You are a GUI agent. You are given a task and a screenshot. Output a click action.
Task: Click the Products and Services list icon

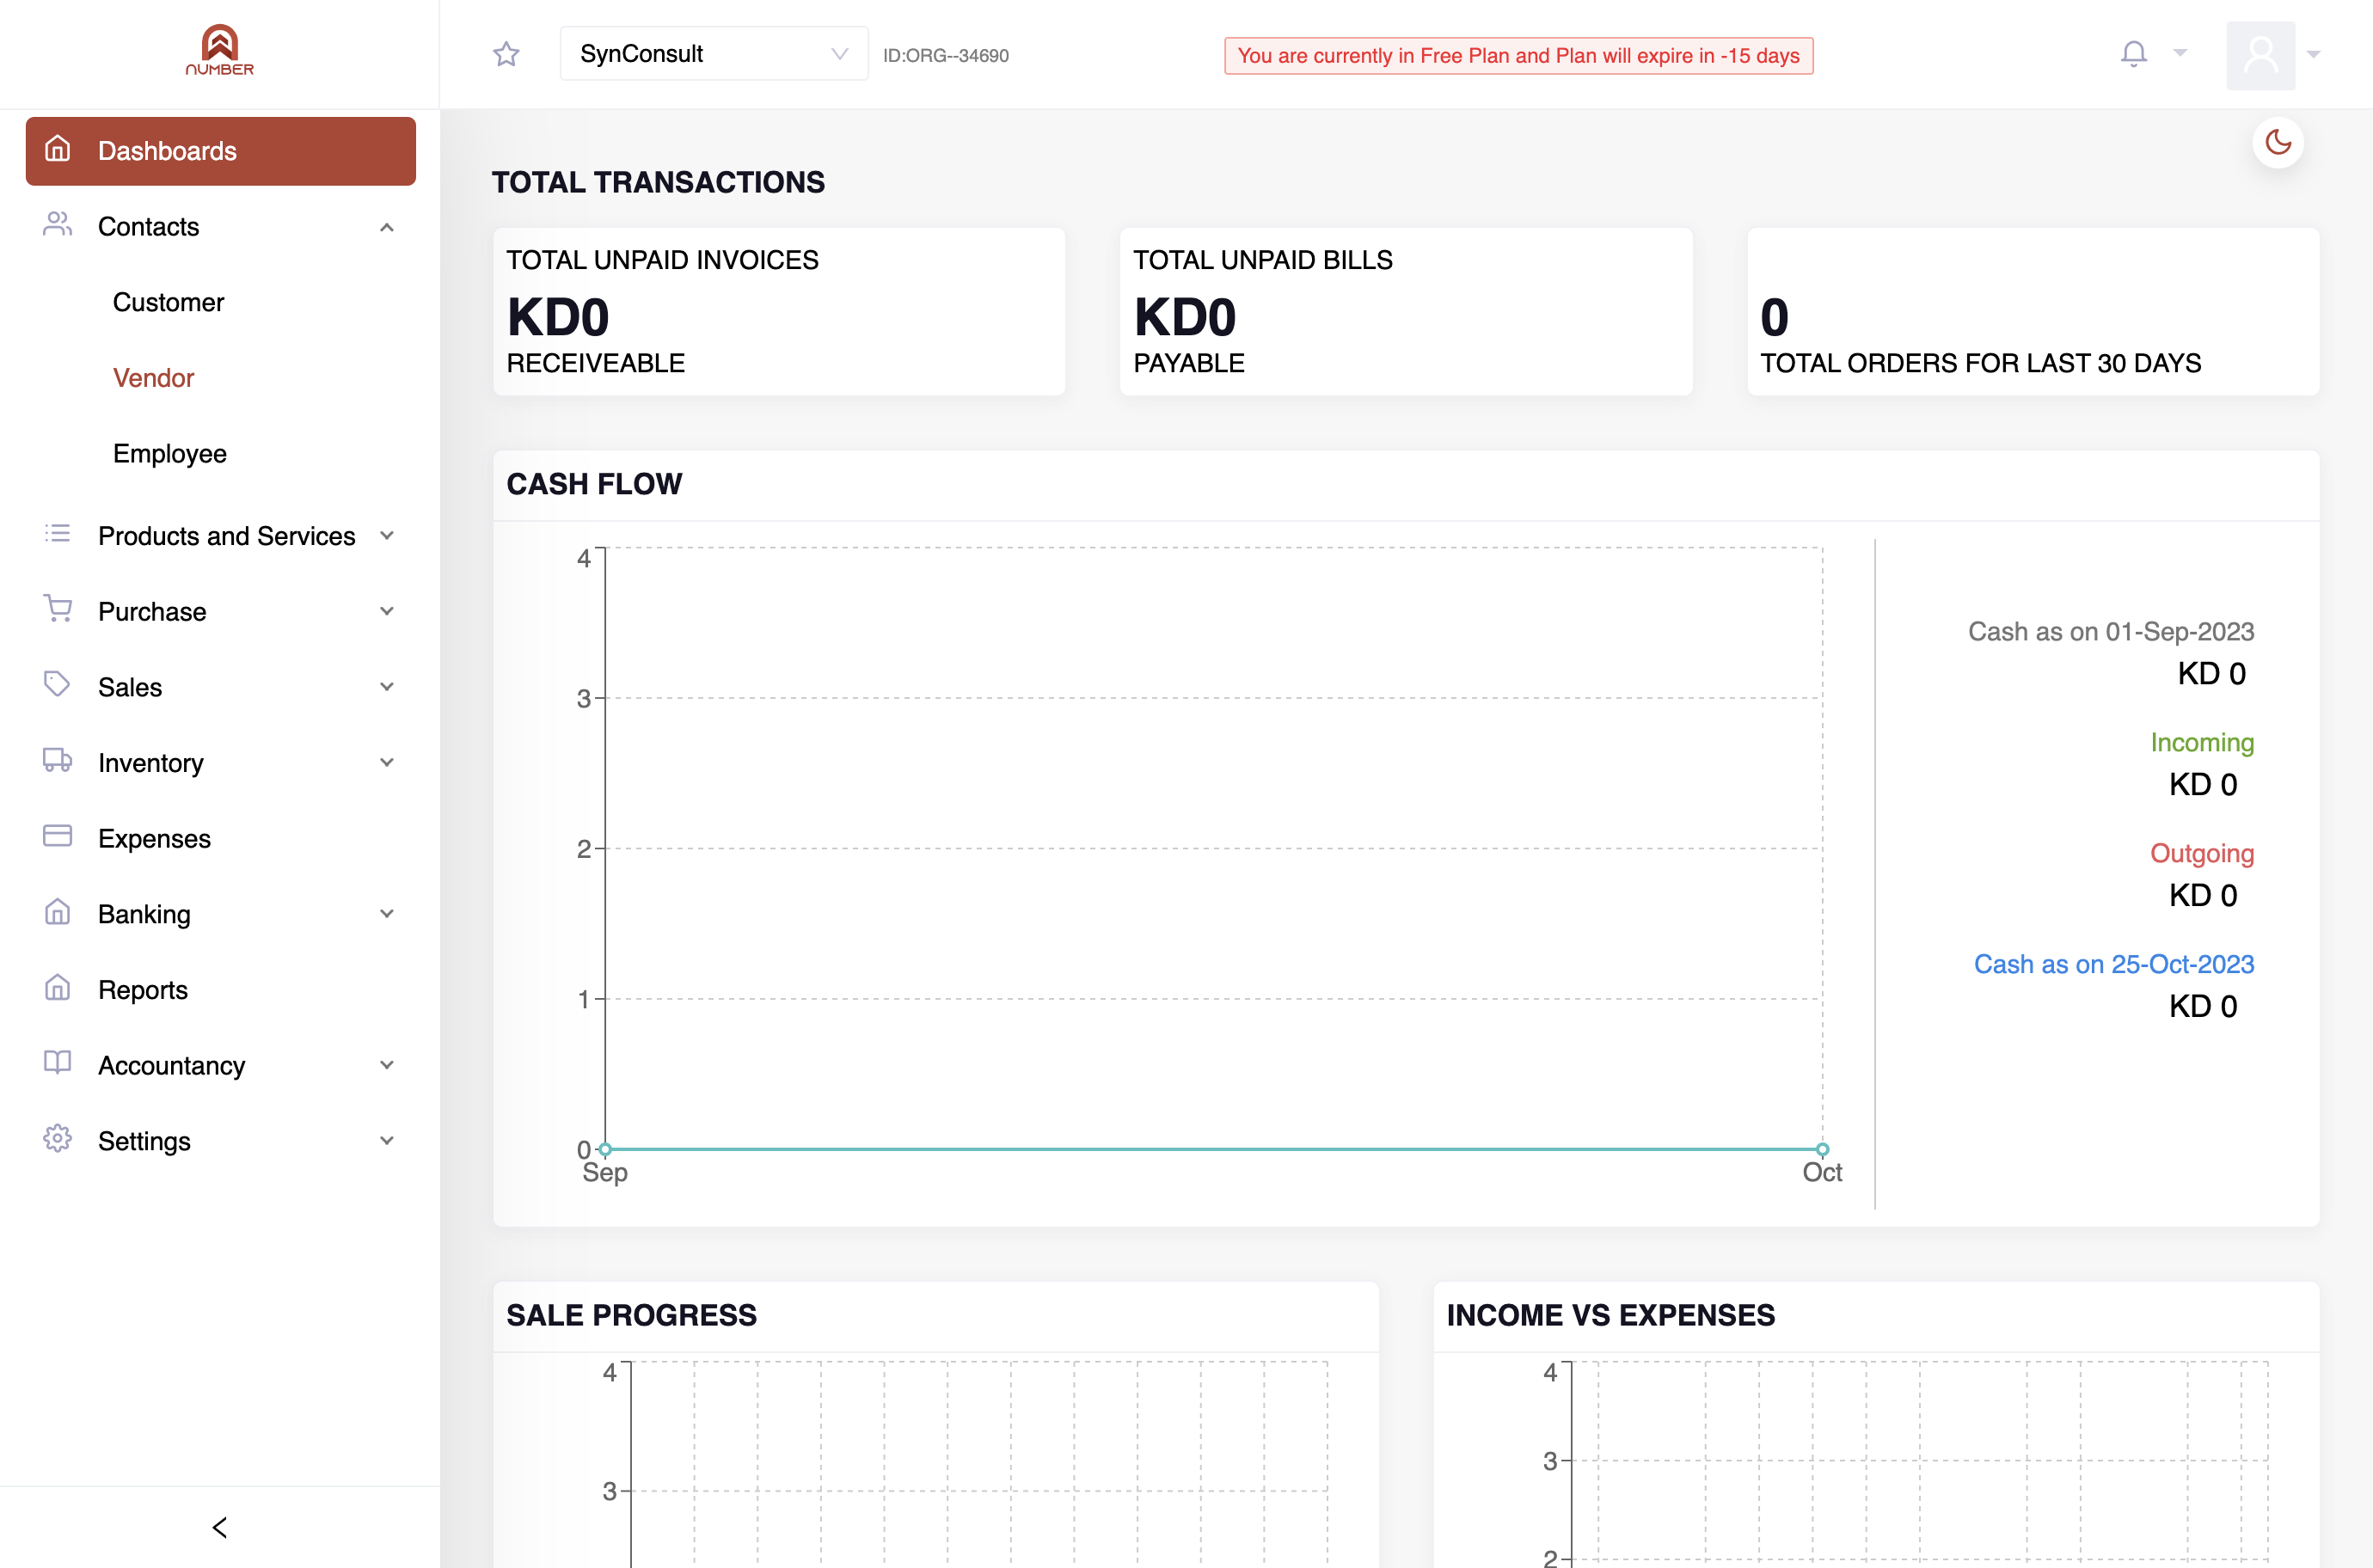click(x=58, y=534)
